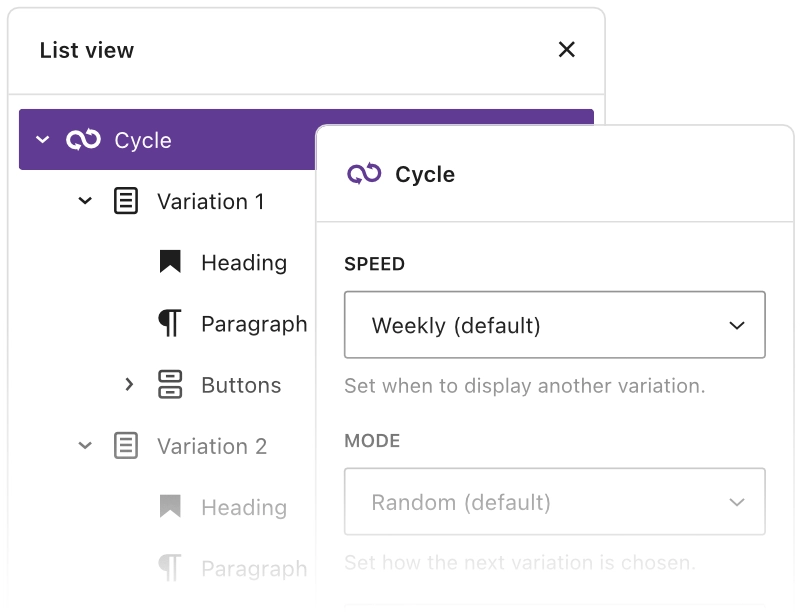Image resolution: width=800 pixels, height=612 pixels.
Task: Collapse the Variation 1 chevron
Action: click(85, 201)
